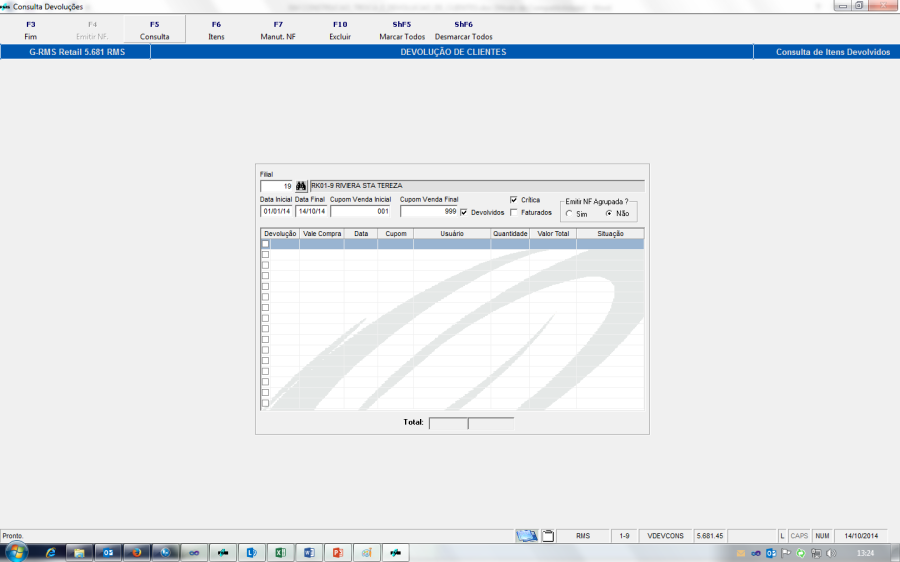The height and width of the screenshot is (562, 900).
Task: Click the Vale Compra column header
Action: 322,234
